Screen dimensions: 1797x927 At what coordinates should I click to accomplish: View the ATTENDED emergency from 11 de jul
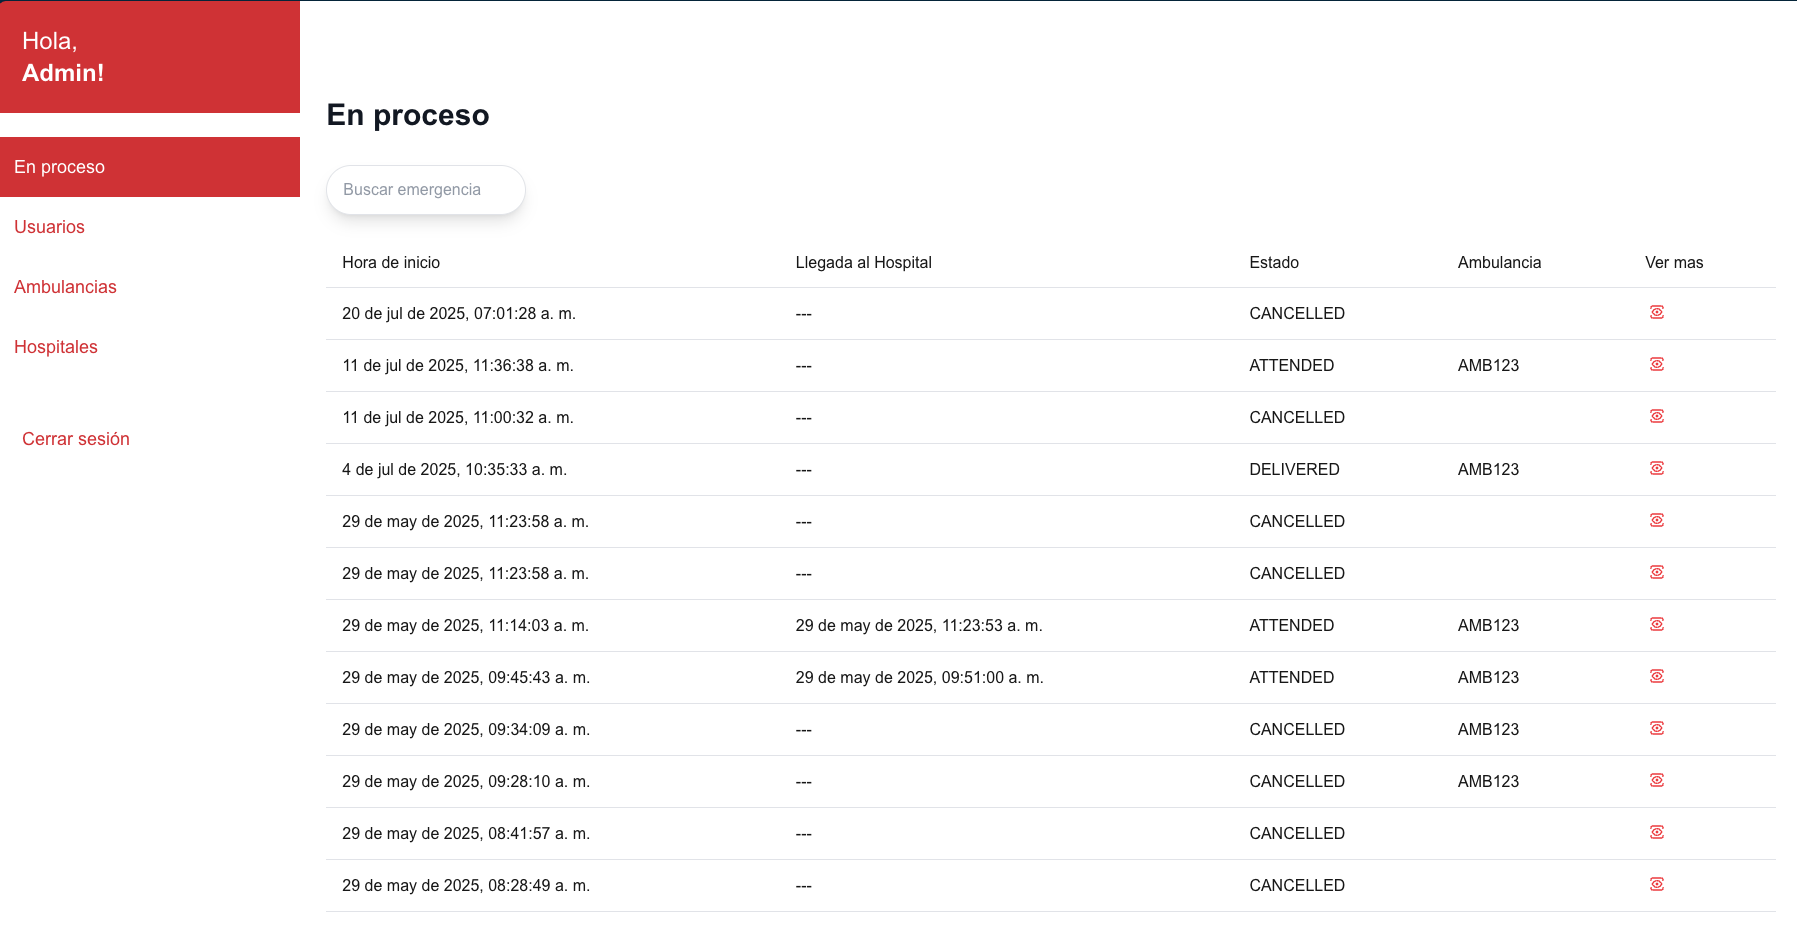1657,364
